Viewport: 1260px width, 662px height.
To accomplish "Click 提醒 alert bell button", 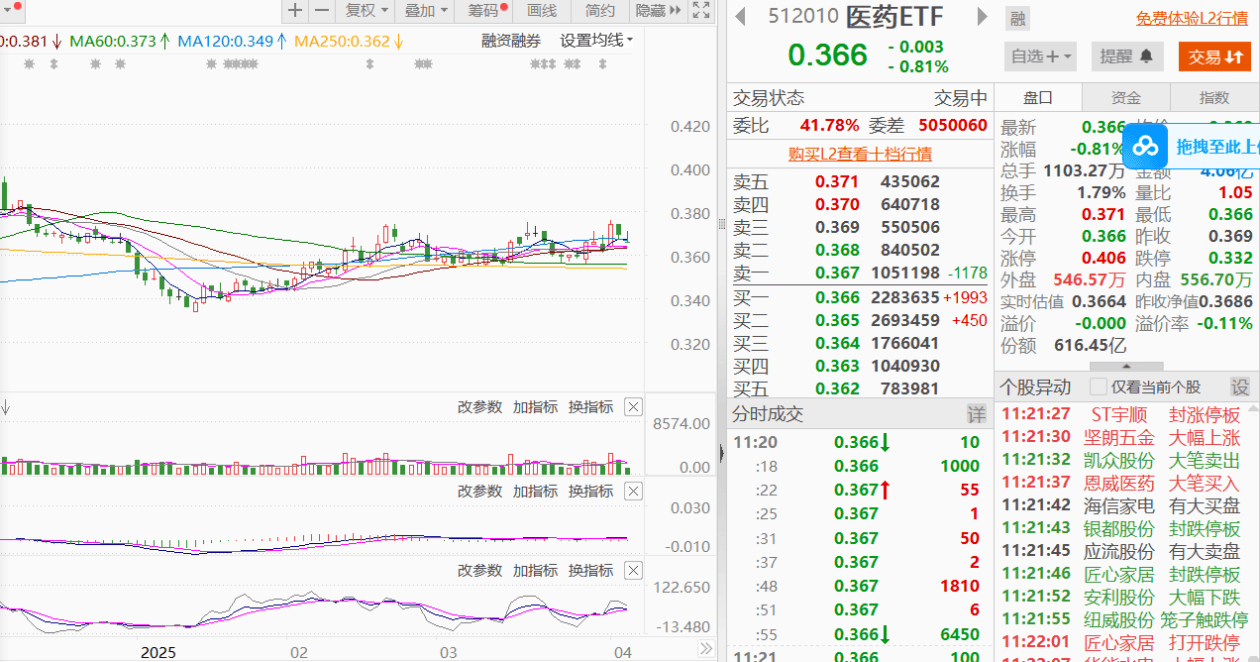I will (1126, 56).
